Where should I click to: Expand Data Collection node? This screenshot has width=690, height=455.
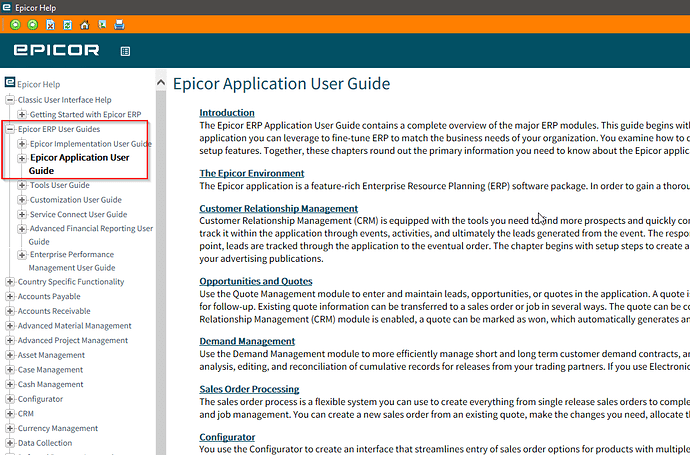click(x=10, y=443)
